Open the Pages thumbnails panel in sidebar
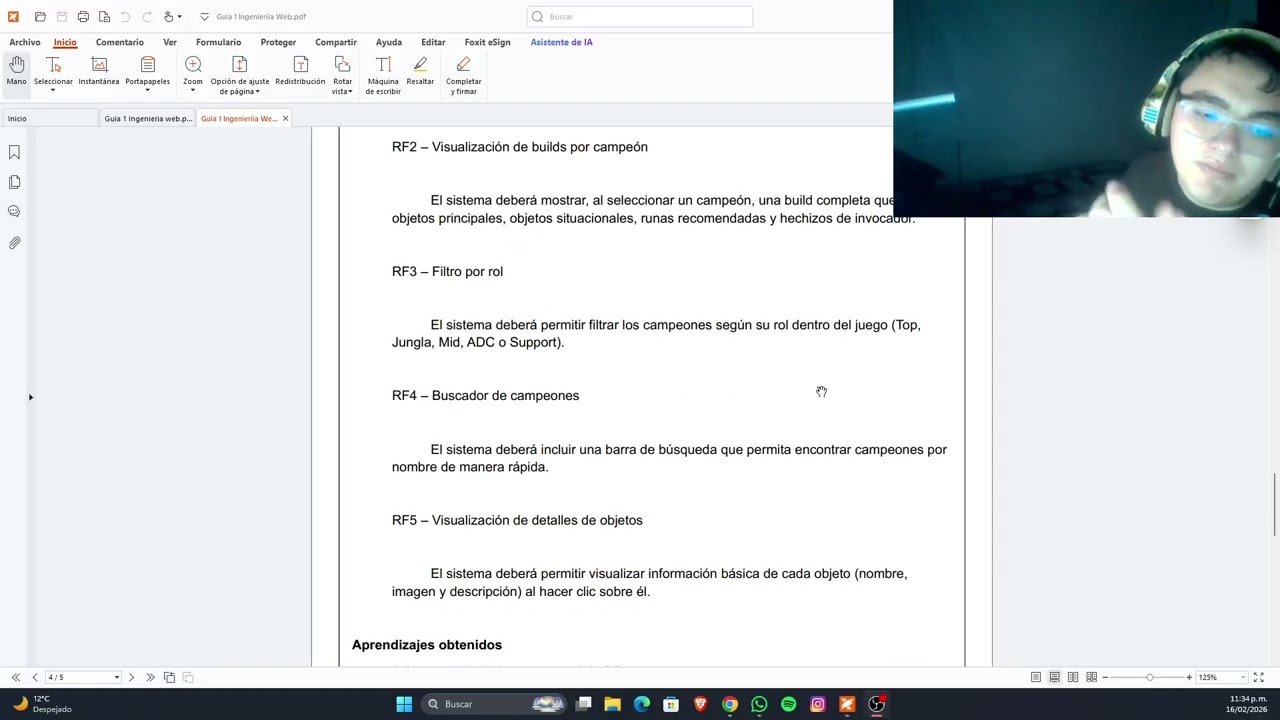Screen dimensions: 1280x720 pyautogui.click(x=14, y=182)
